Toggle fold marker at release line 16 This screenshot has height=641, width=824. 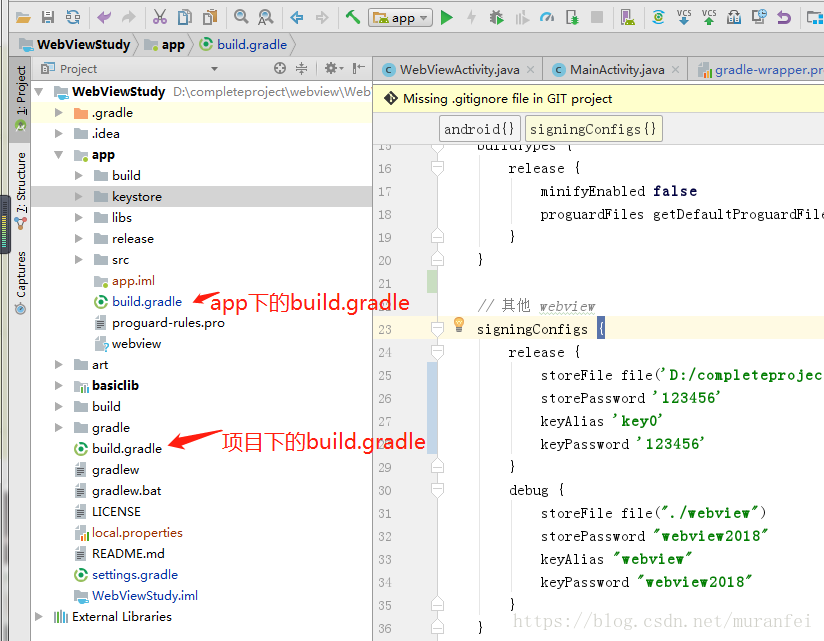pos(437,169)
